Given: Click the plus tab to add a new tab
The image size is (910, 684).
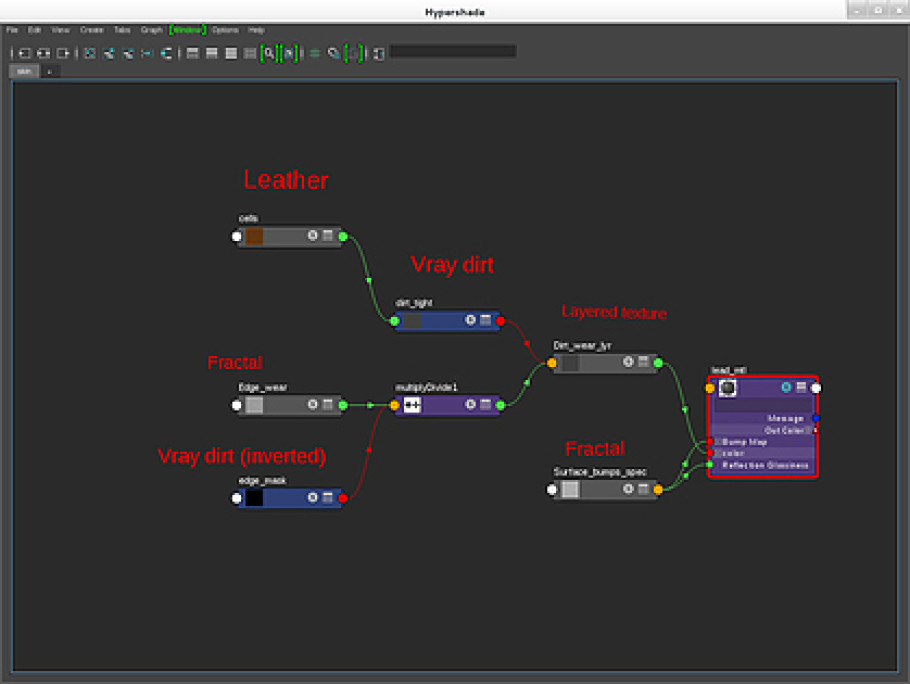Looking at the screenshot, I should (49, 71).
